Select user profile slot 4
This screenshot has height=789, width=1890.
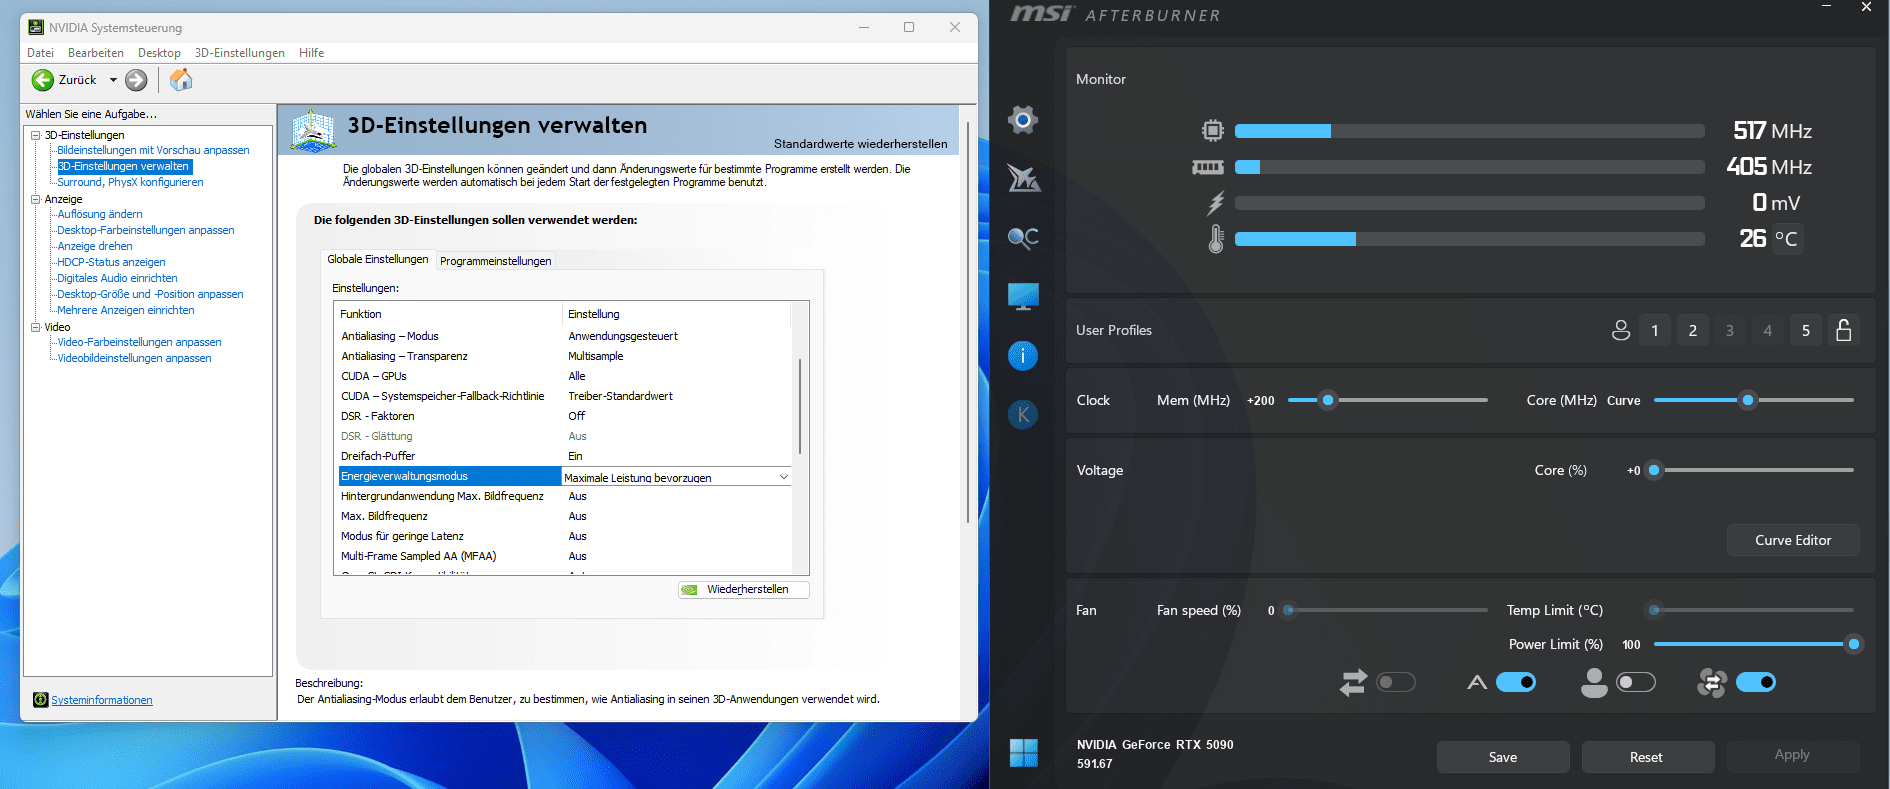click(x=1768, y=330)
